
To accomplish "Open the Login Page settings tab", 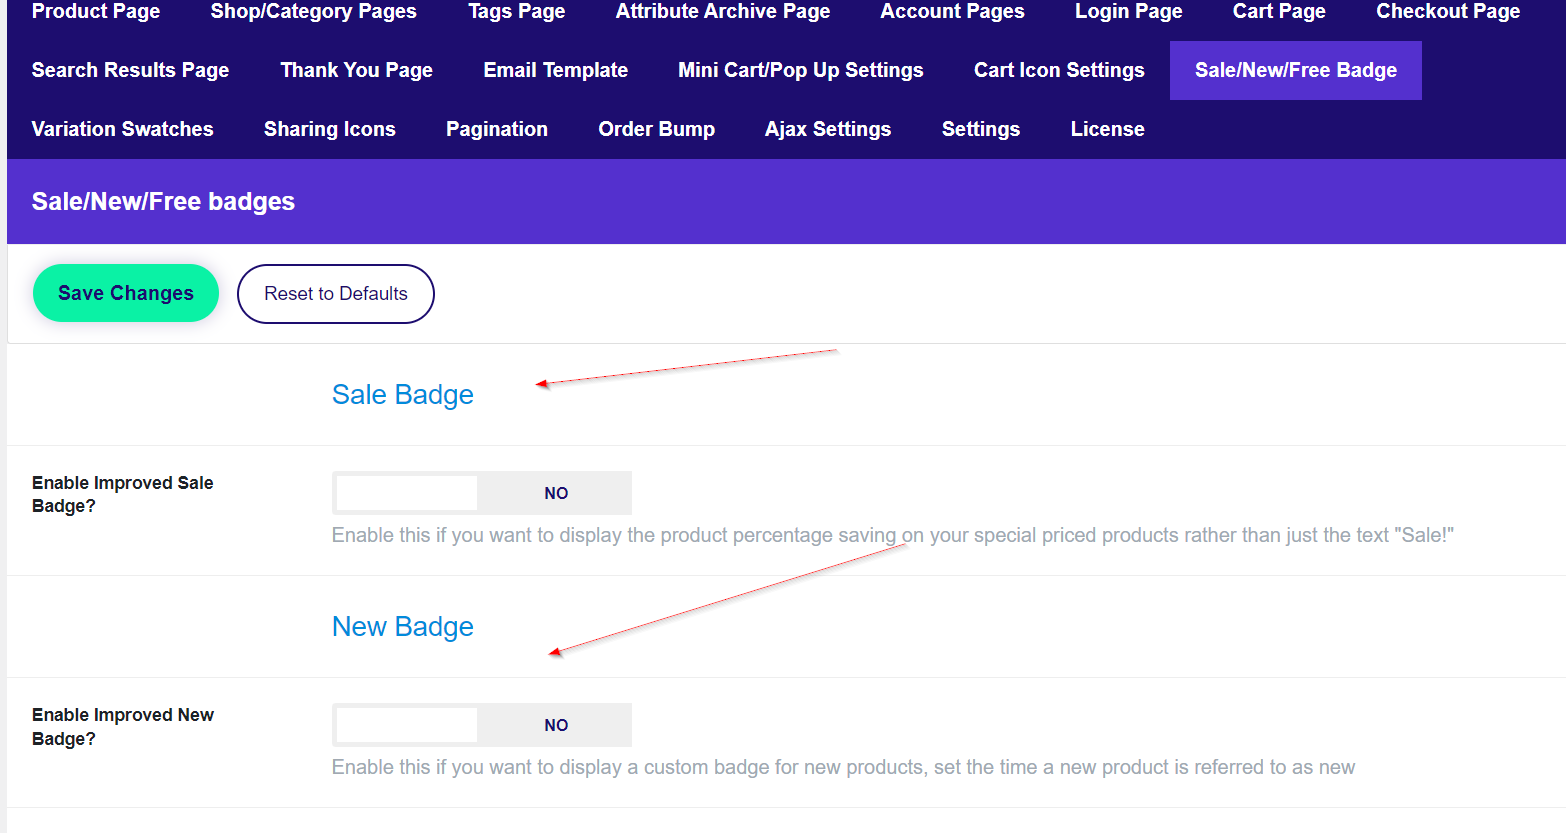I will pyautogui.click(x=1128, y=12).
